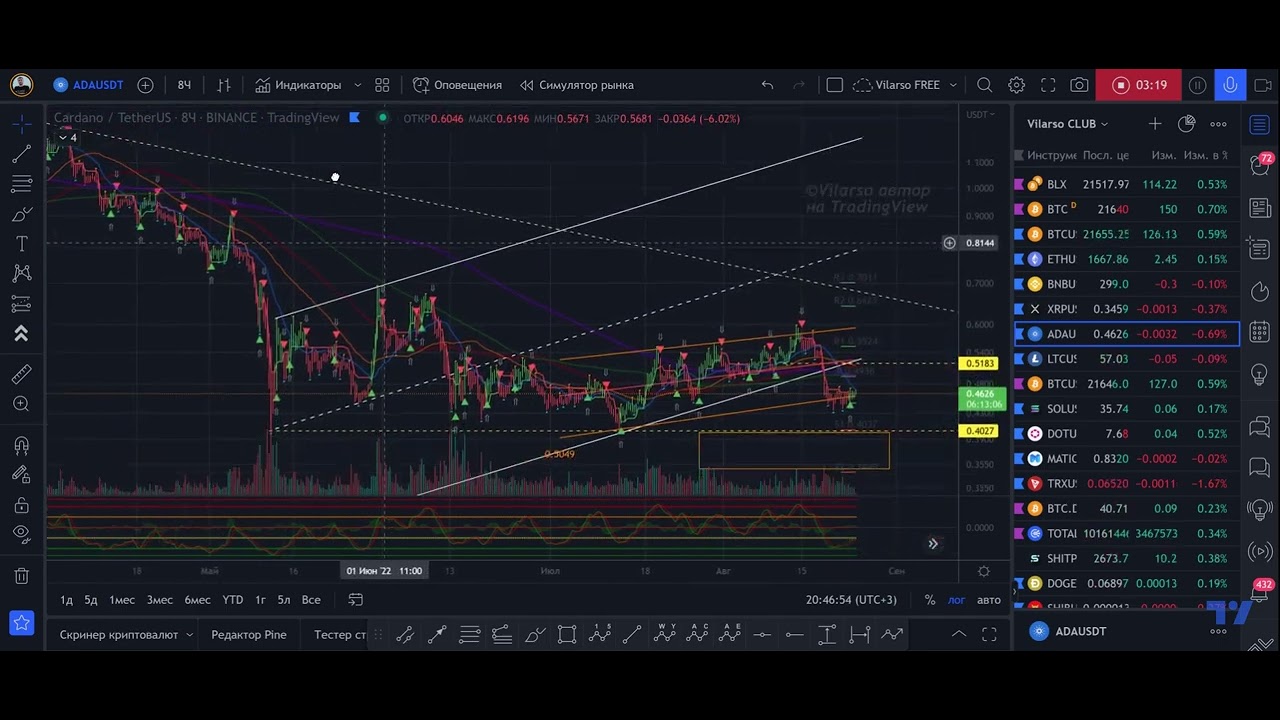This screenshot has width=1280, height=720.
Task: Click the Оповещения alerts button
Action: 457,85
